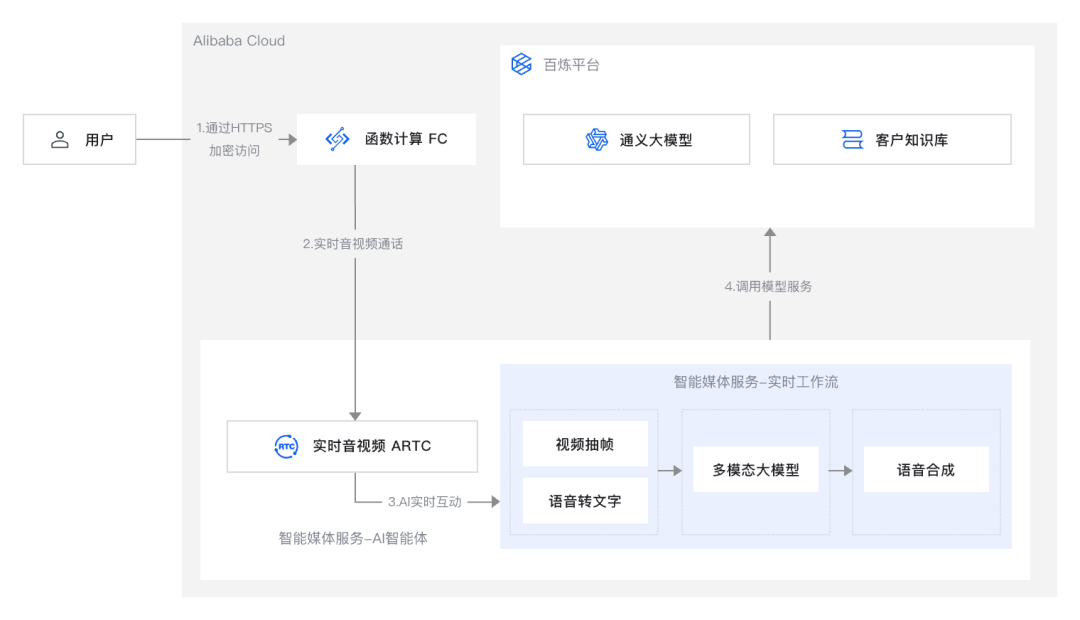Image resolution: width=1080 pixels, height=620 pixels.
Task: Click the 1.通过HTTPS加密访问 label
Action: click(234, 138)
